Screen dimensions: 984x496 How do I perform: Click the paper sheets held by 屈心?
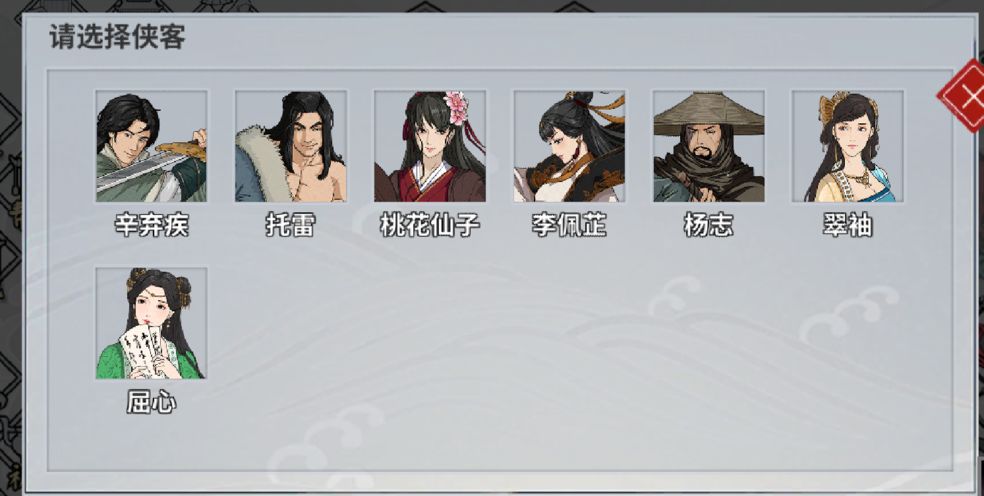[142, 350]
